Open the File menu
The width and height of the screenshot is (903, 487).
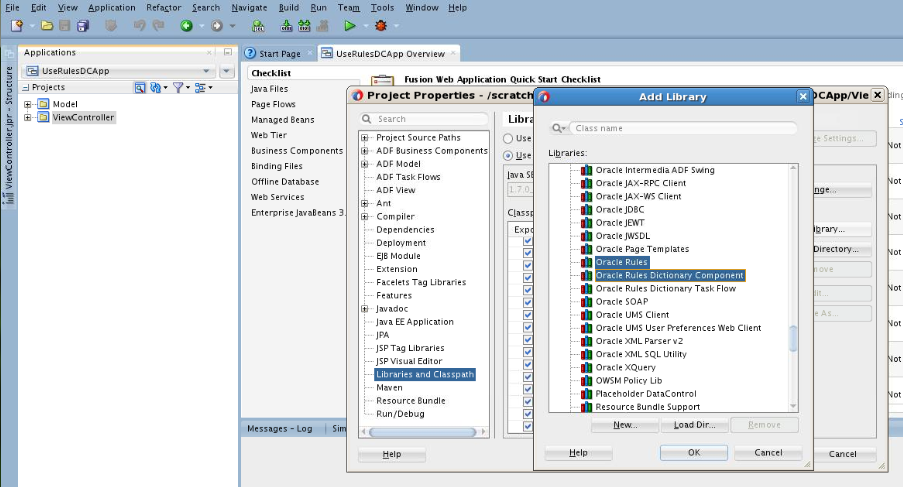click(x=12, y=7)
